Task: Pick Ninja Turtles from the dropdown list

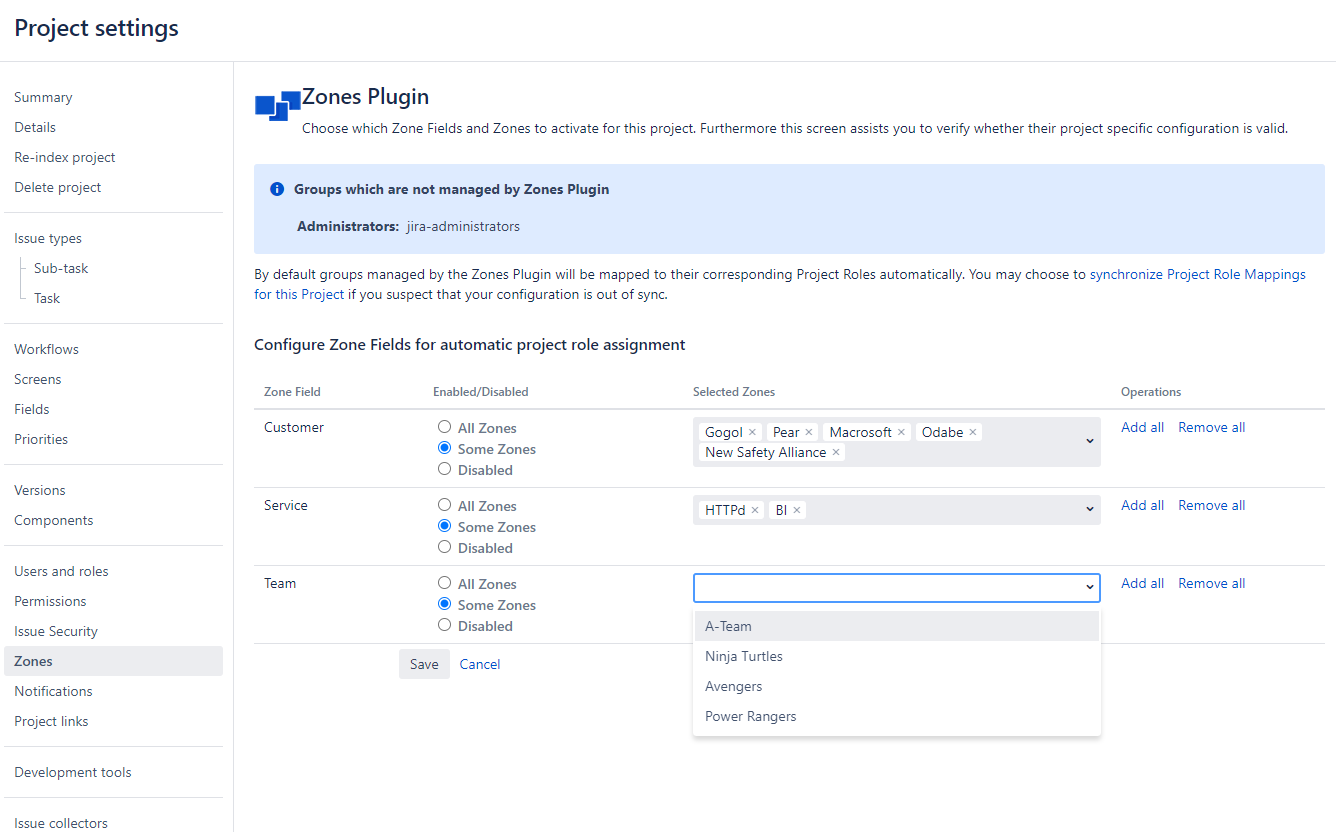Action: [744, 657]
